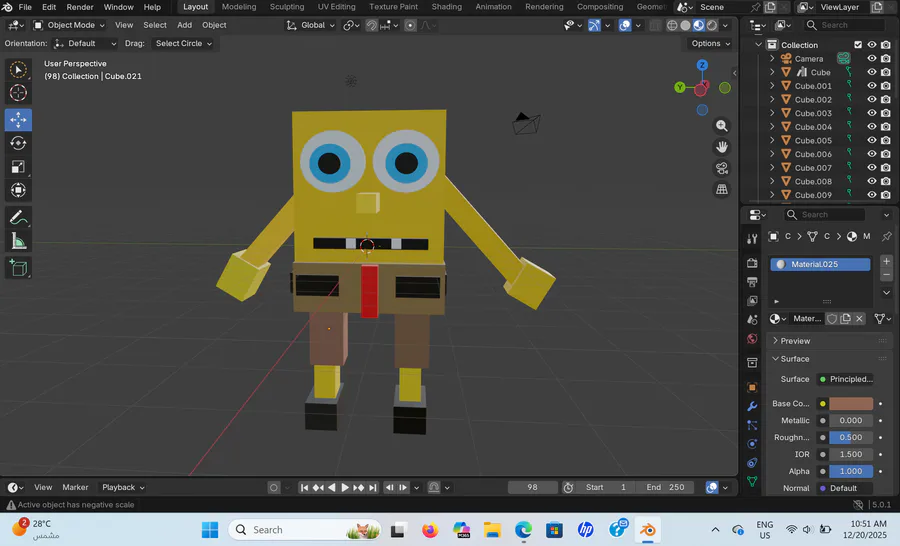Open the Orientation Default dropdown
The height and width of the screenshot is (546, 900).
point(85,44)
